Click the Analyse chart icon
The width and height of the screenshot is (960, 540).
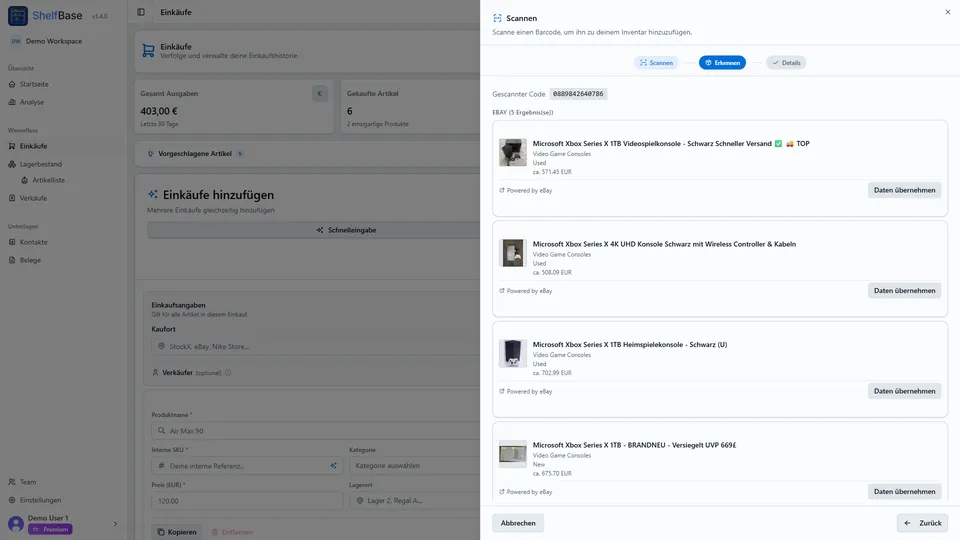point(12,102)
